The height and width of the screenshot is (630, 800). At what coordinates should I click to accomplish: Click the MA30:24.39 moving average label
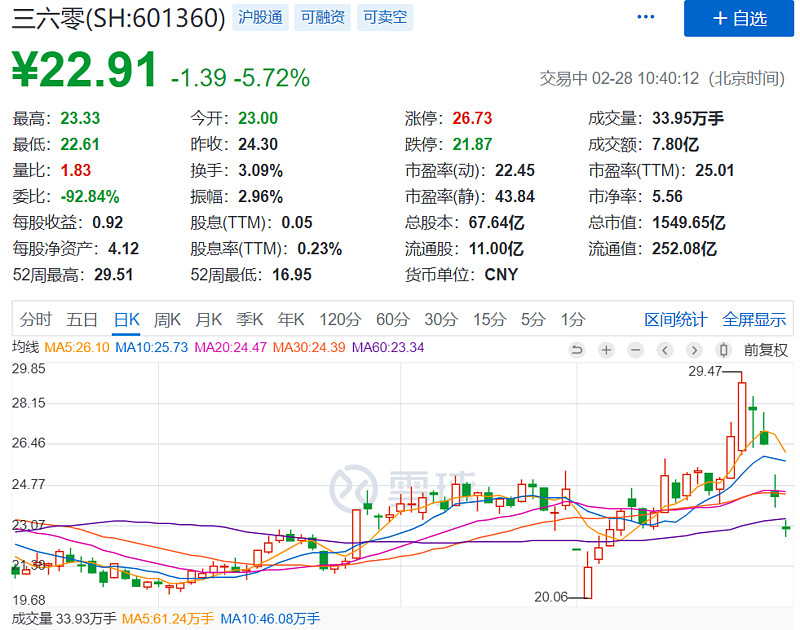click(309, 347)
